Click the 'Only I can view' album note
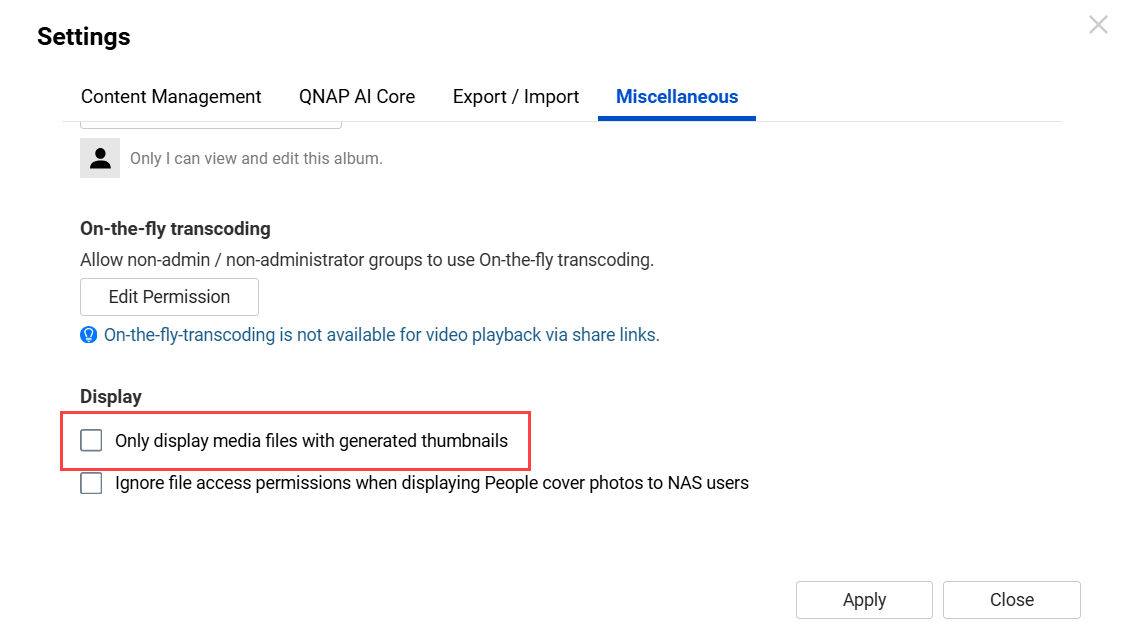The width and height of the screenshot is (1123, 644). pyautogui.click(x=256, y=158)
